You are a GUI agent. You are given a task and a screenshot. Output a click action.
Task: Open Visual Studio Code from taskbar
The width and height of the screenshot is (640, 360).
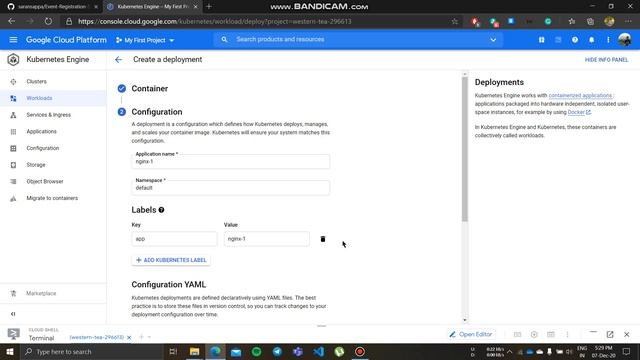[x=318, y=351]
